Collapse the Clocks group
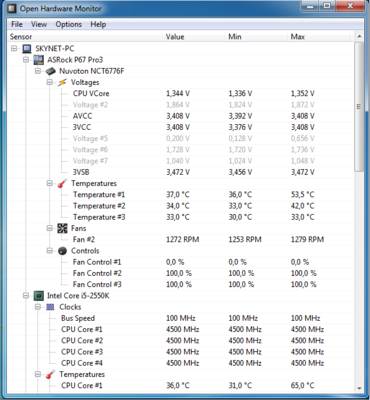This screenshot has width=370, height=400. (x=38, y=307)
